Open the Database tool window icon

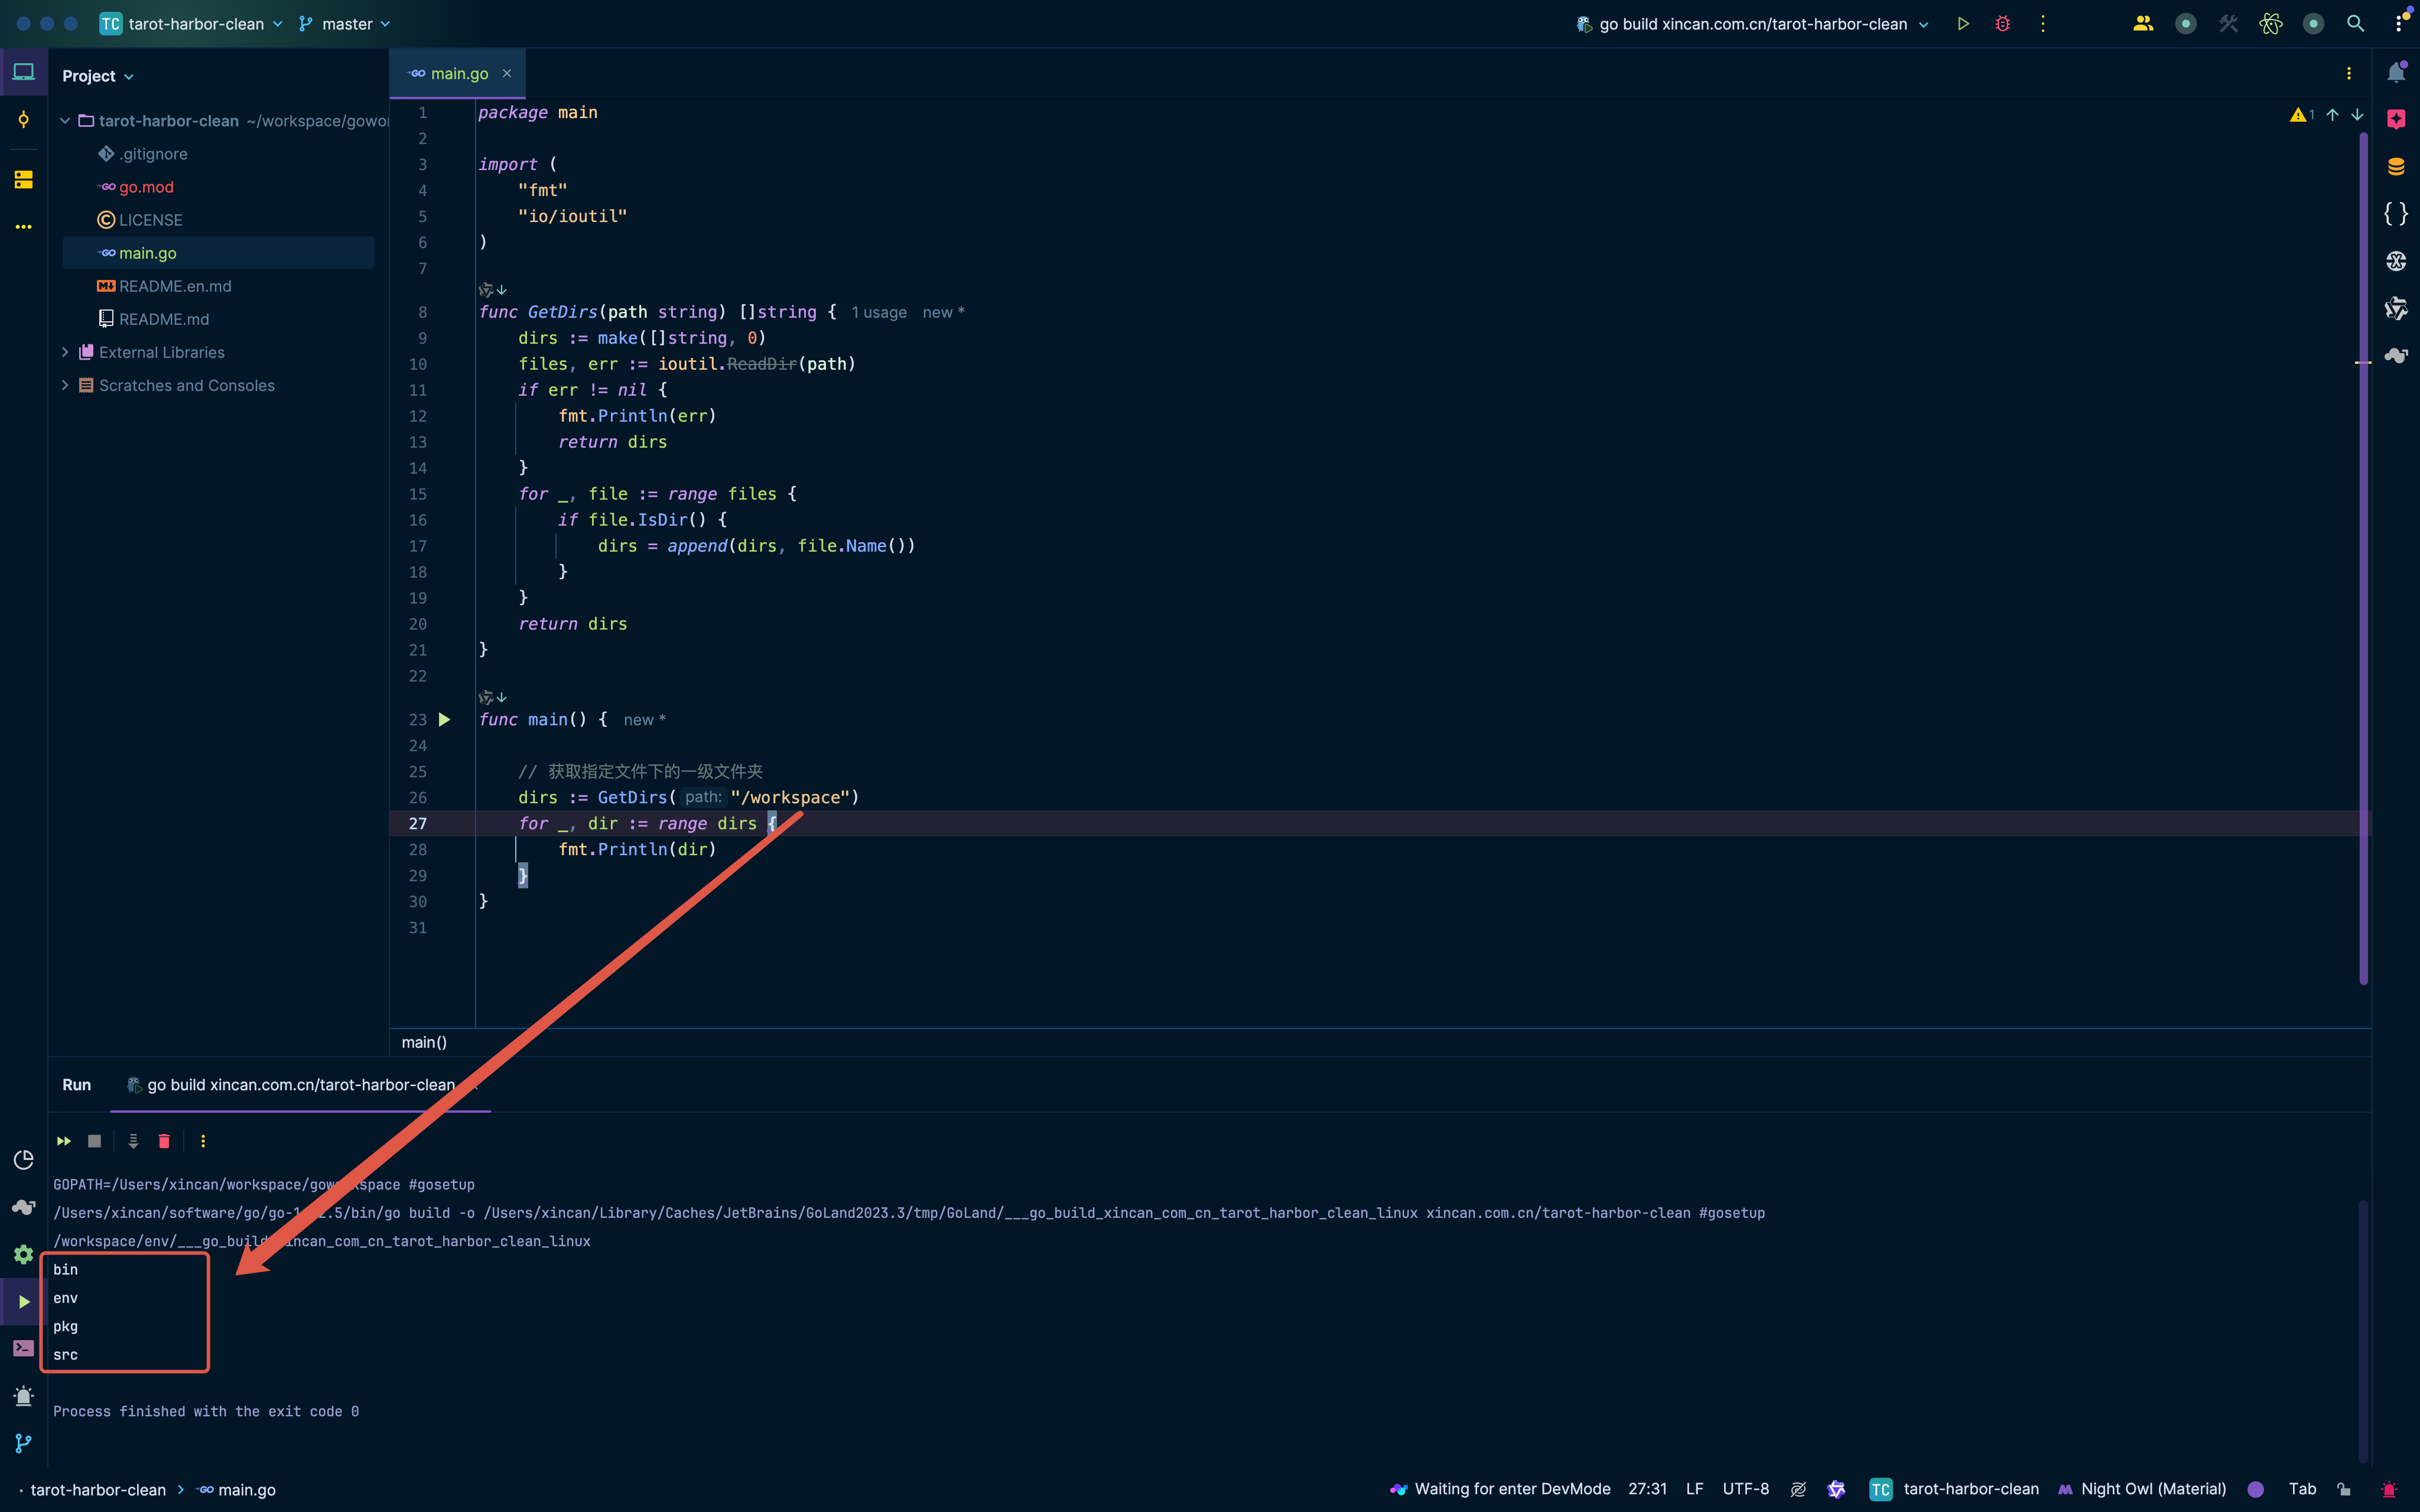[x=2396, y=167]
